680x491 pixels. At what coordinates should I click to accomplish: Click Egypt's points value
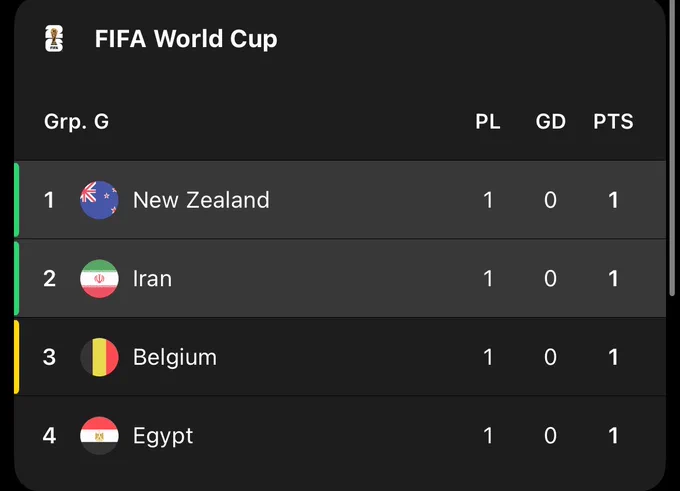point(613,435)
